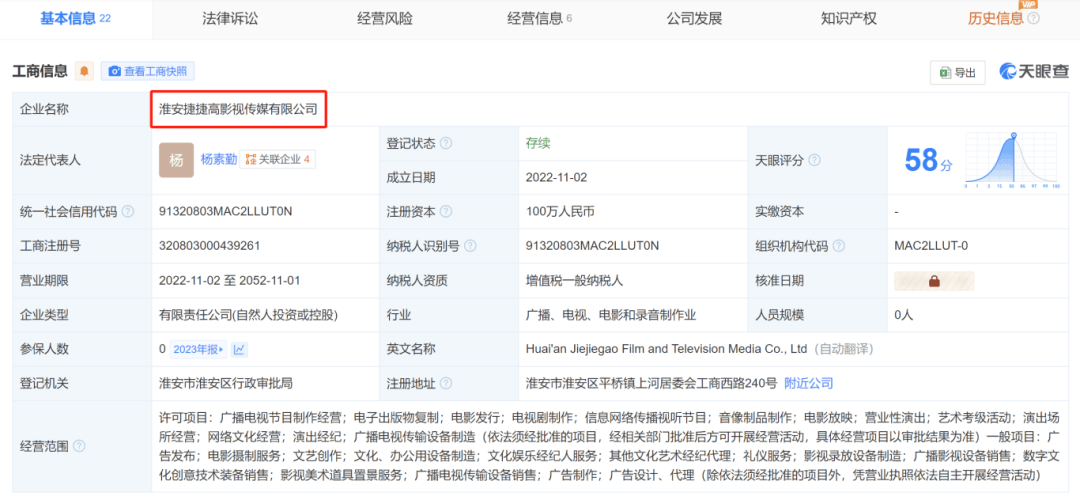The height and width of the screenshot is (500, 1080).
Task: Click credit code 91320803MAC2LLUT0N in 统一社会信用代码 row
Action: [226, 212]
